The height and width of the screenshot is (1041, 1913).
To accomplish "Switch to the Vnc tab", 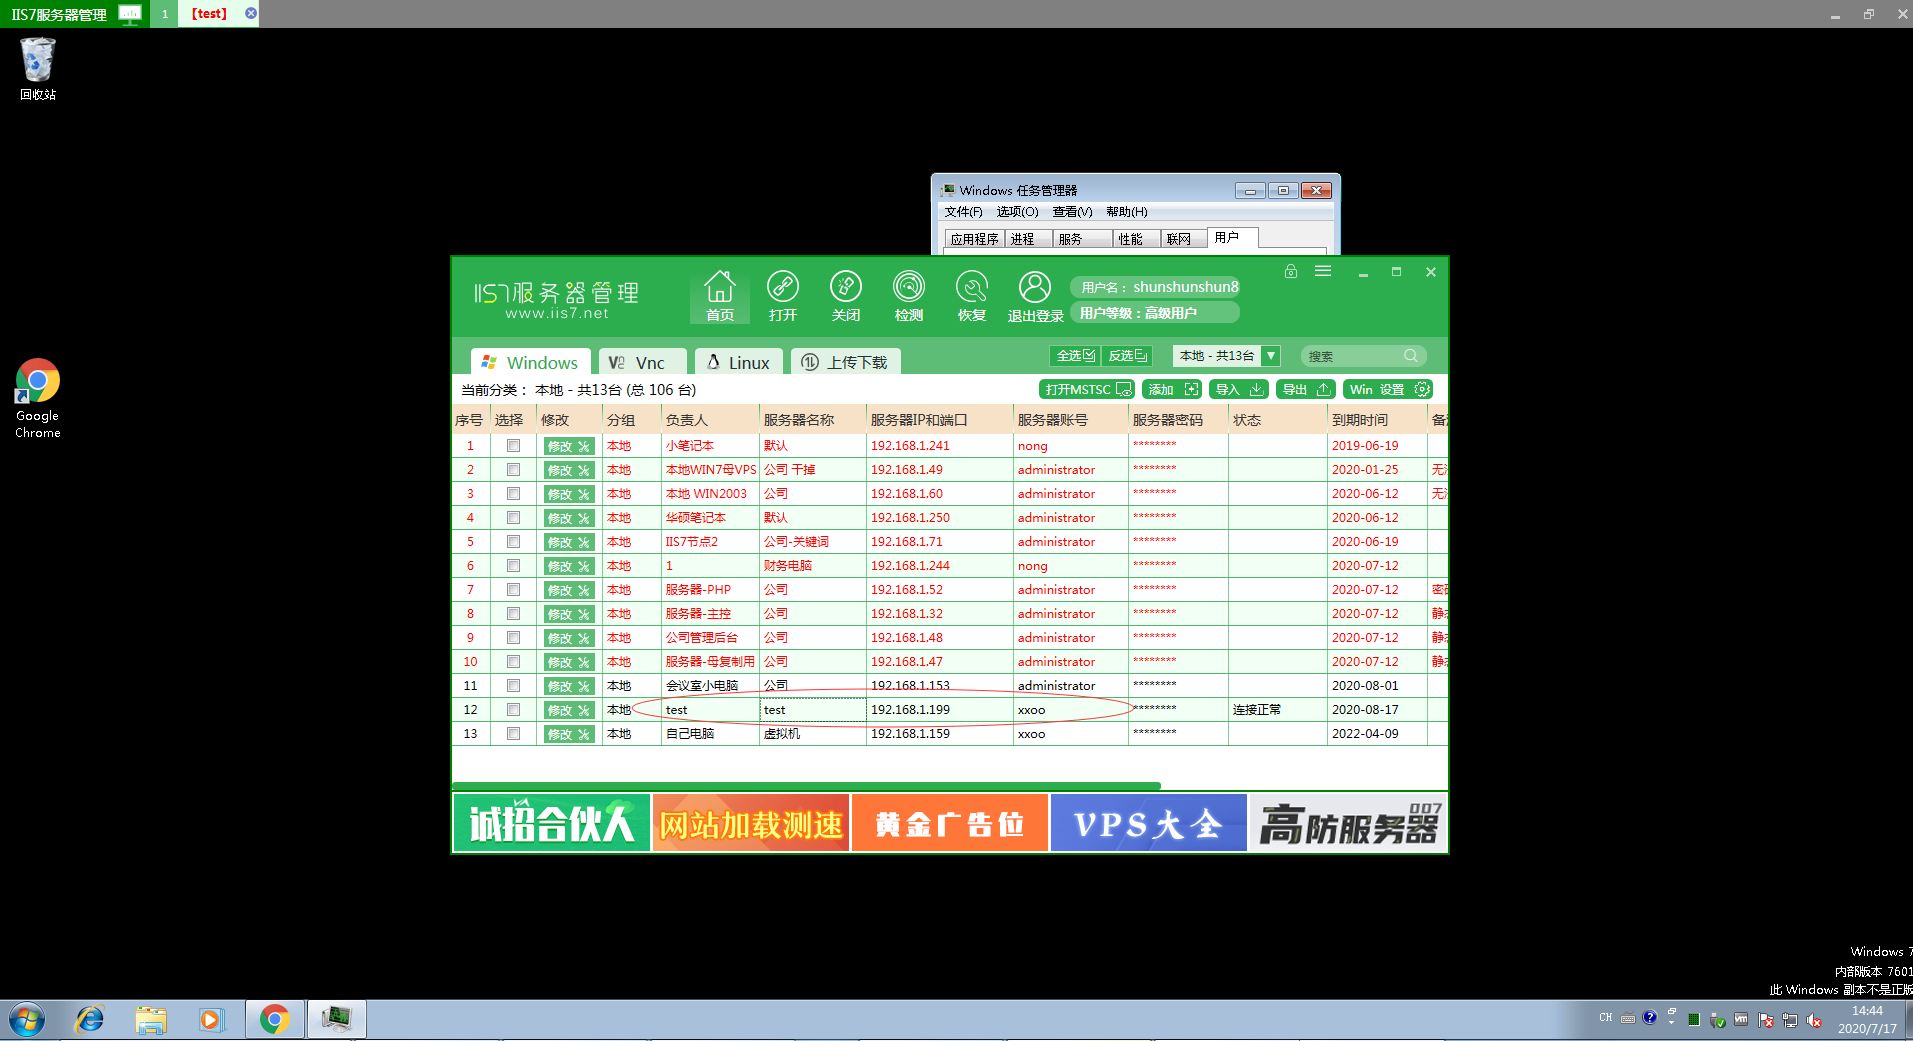I will [643, 362].
